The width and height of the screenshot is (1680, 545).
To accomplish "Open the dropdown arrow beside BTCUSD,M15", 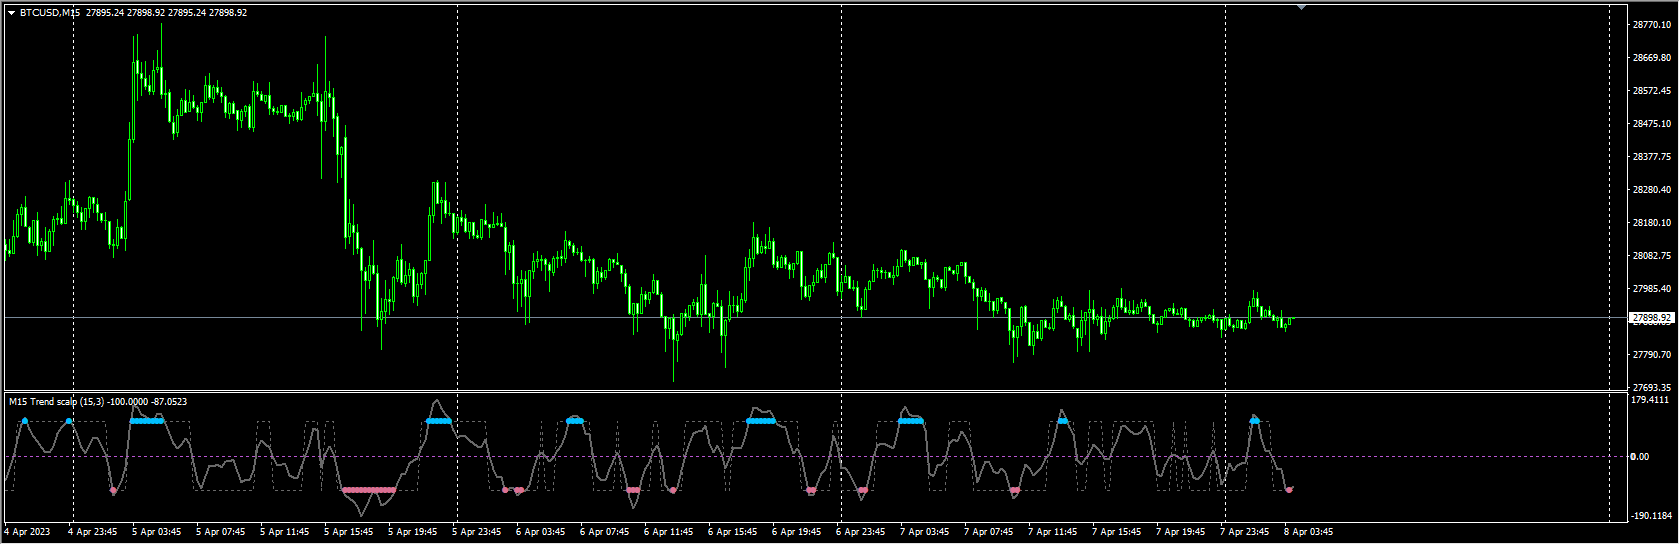I will click(x=11, y=13).
